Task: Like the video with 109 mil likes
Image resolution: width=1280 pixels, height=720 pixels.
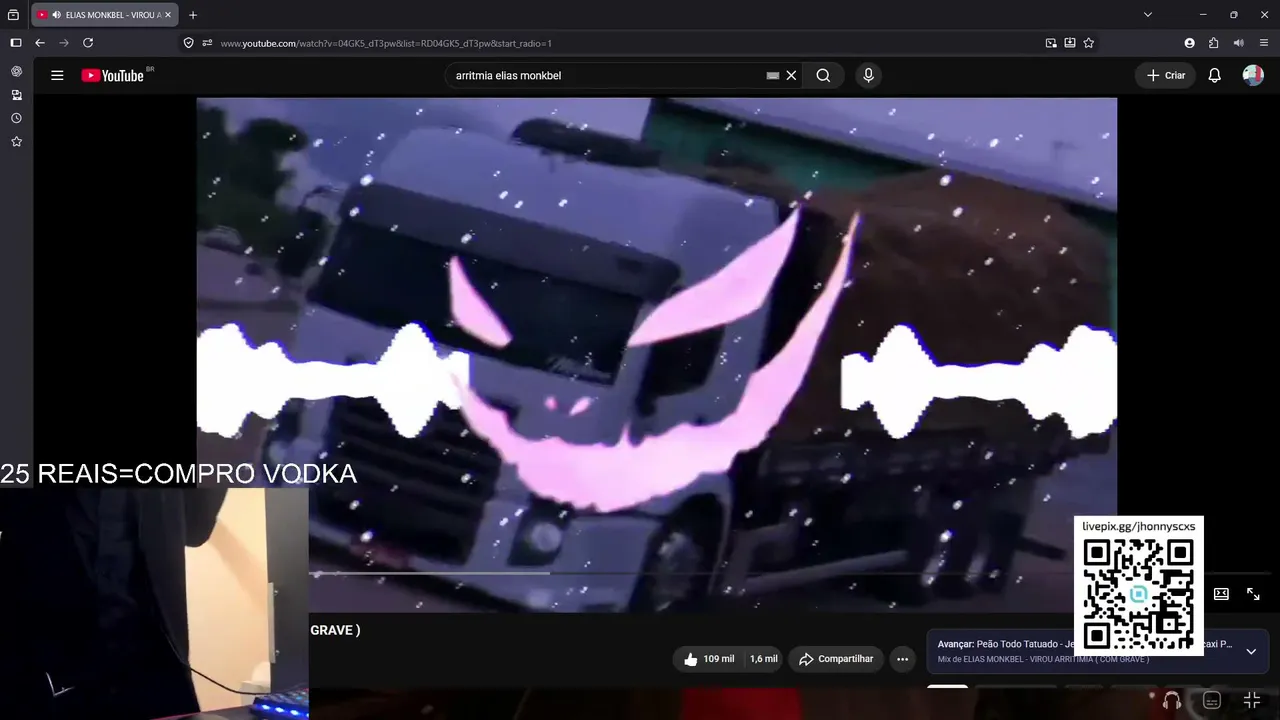Action: [x=709, y=659]
